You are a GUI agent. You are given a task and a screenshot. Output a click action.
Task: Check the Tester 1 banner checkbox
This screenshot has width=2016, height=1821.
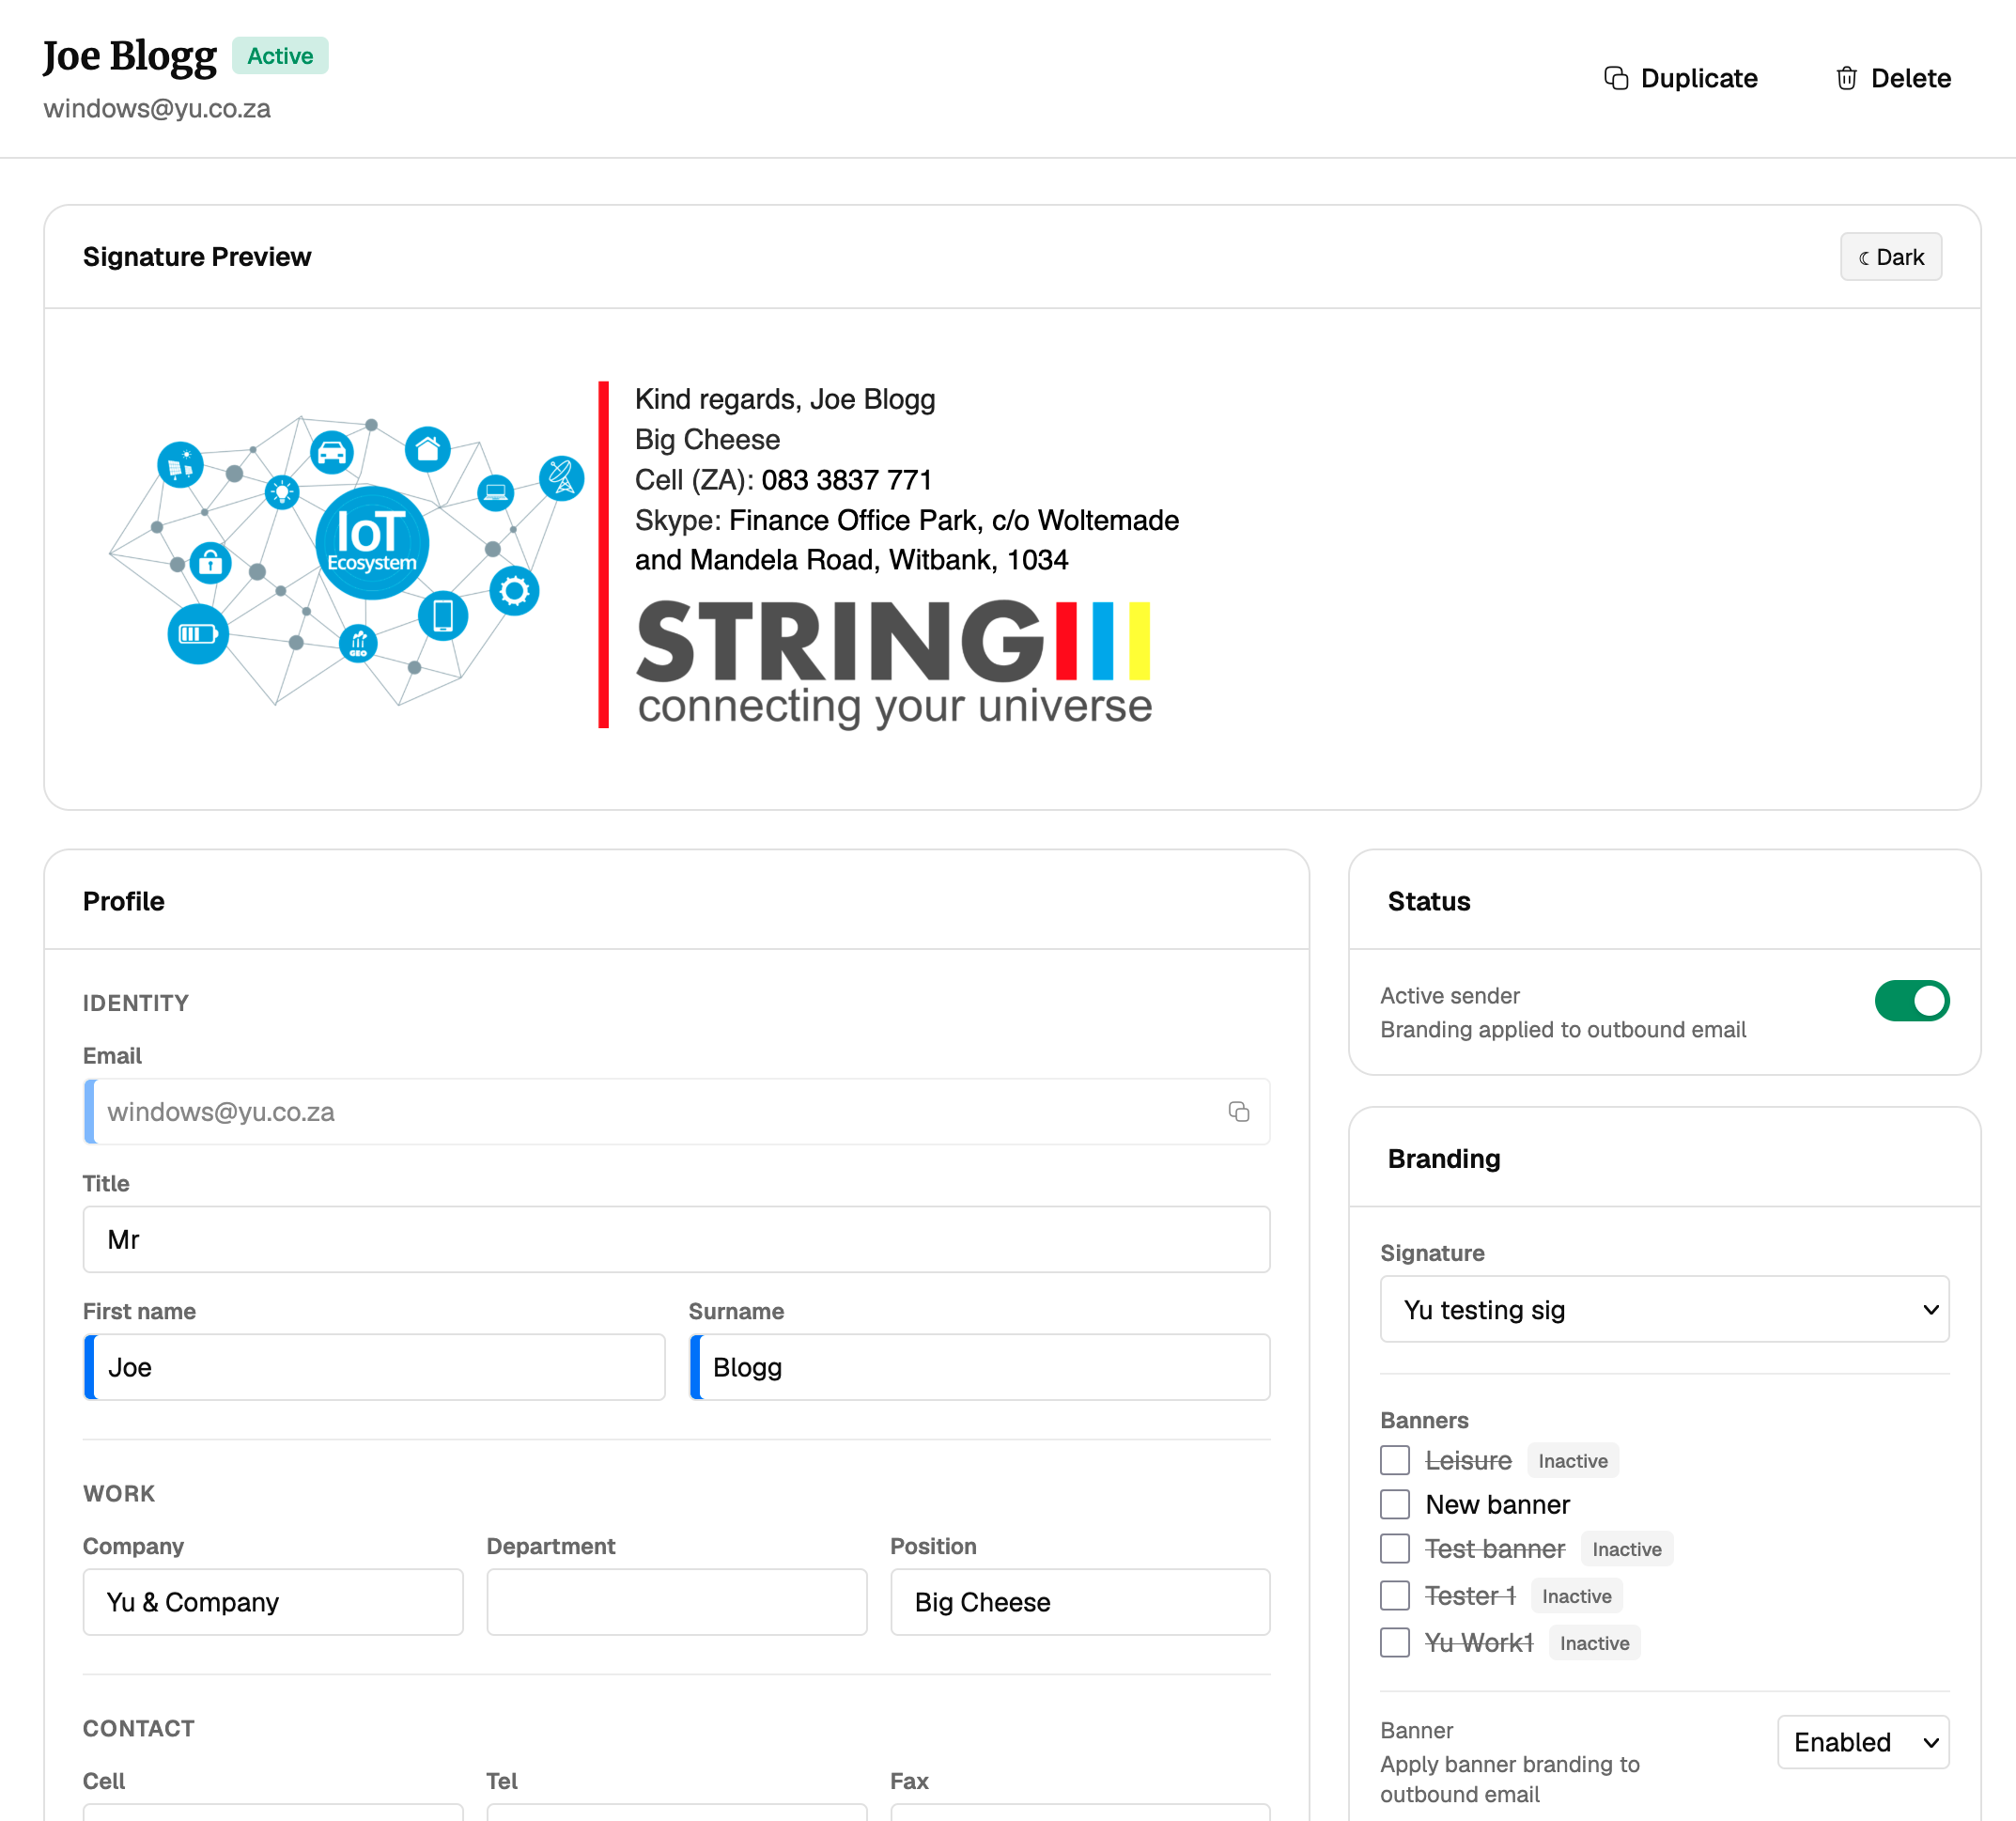click(1394, 1596)
